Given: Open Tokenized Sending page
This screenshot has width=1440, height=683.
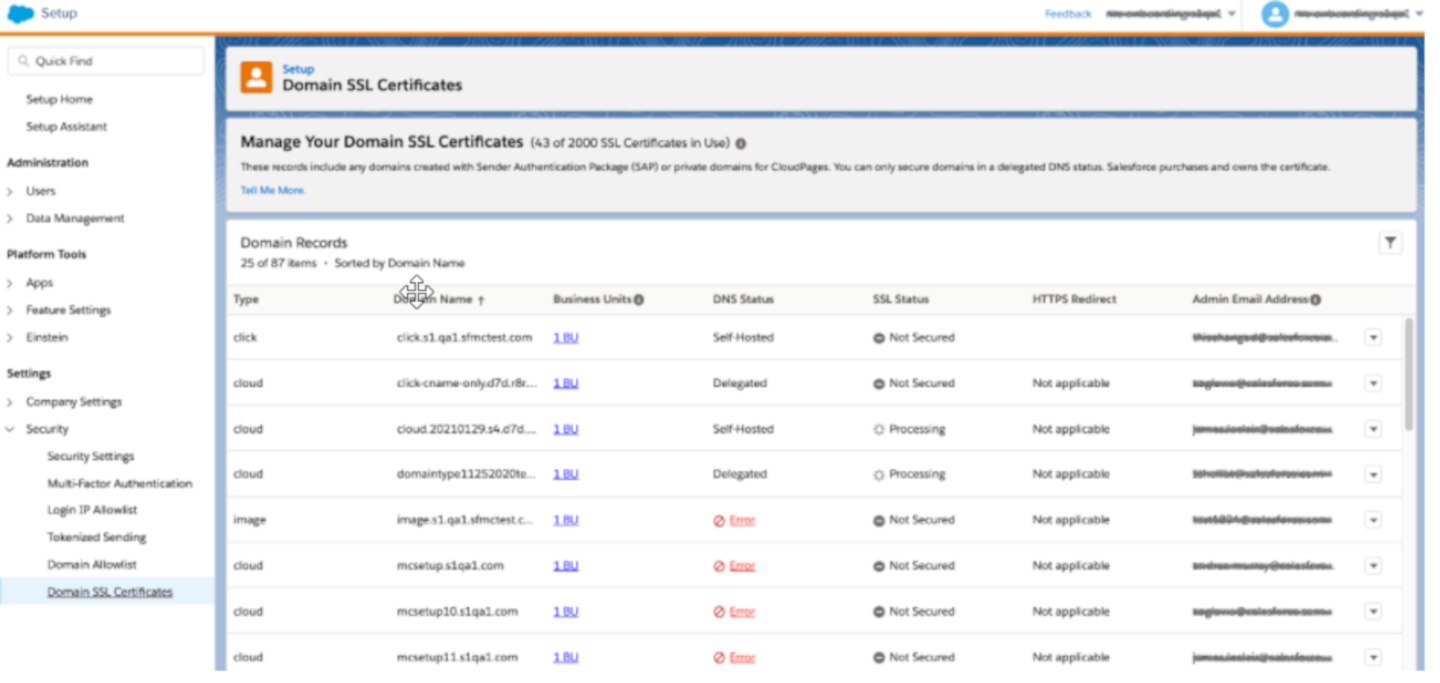Looking at the screenshot, I should pos(96,538).
